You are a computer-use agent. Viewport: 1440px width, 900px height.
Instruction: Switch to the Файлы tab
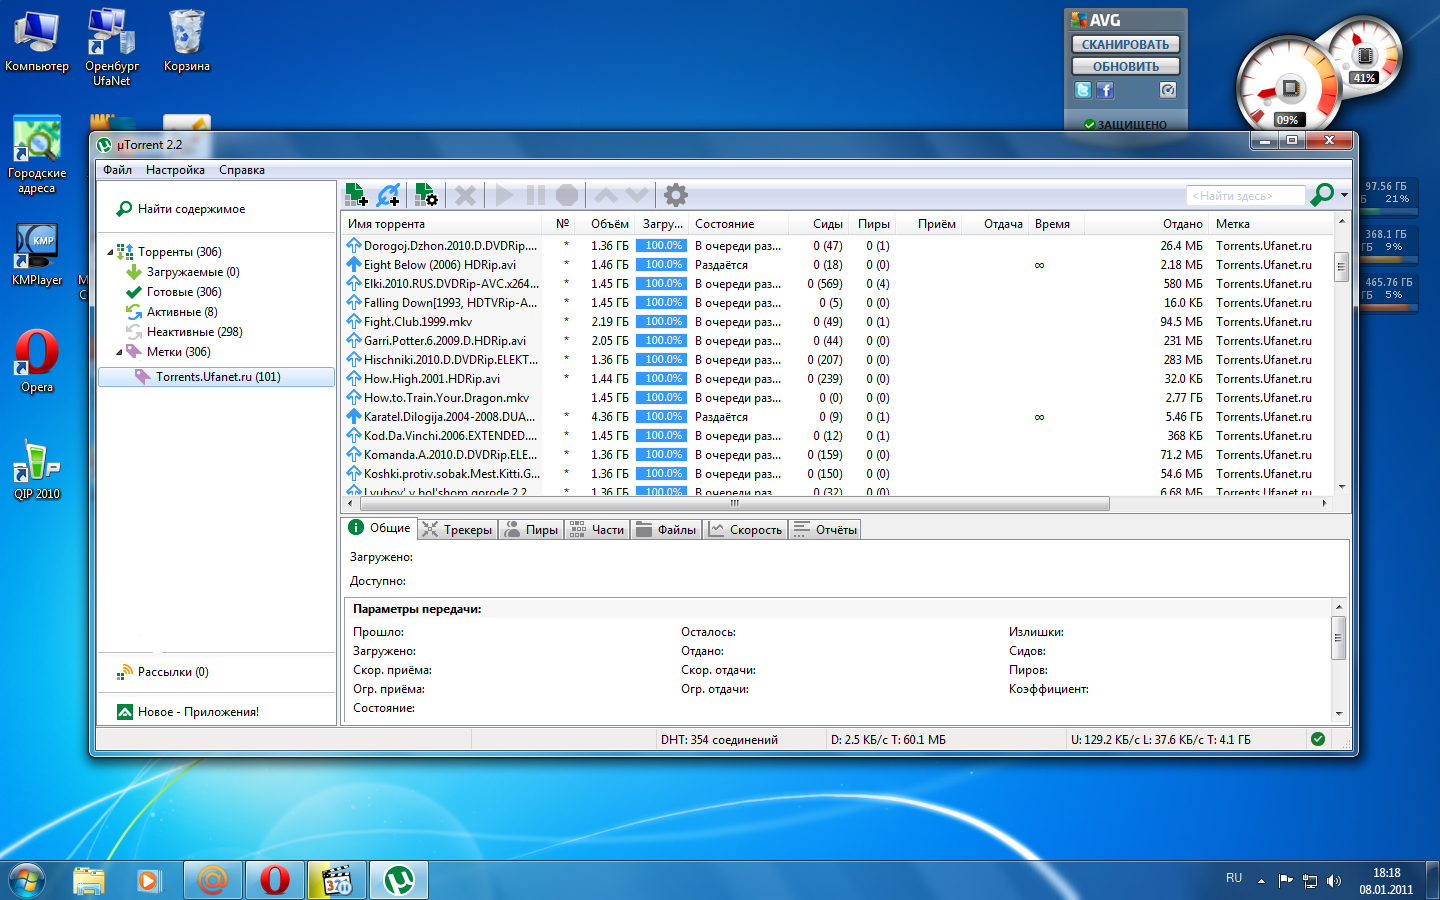[666, 530]
